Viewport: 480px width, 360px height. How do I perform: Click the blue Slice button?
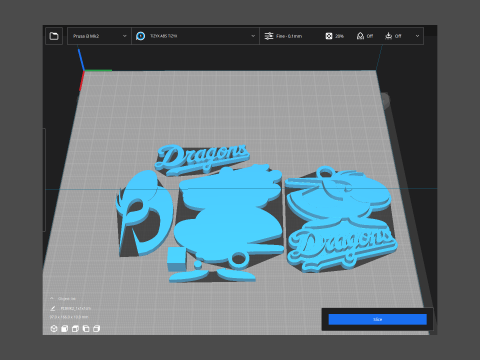pyautogui.click(x=377, y=319)
